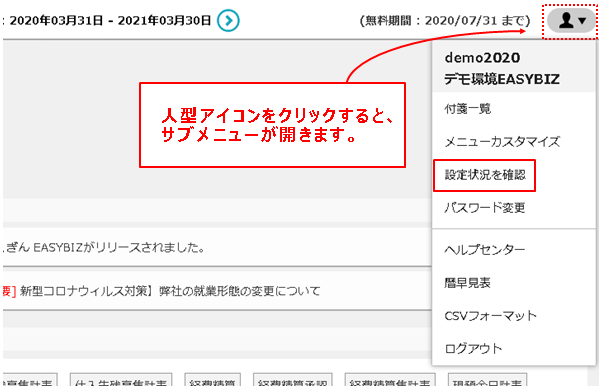Click the demo2020 account name header
The height and width of the screenshot is (387, 602).
pyautogui.click(x=482, y=58)
